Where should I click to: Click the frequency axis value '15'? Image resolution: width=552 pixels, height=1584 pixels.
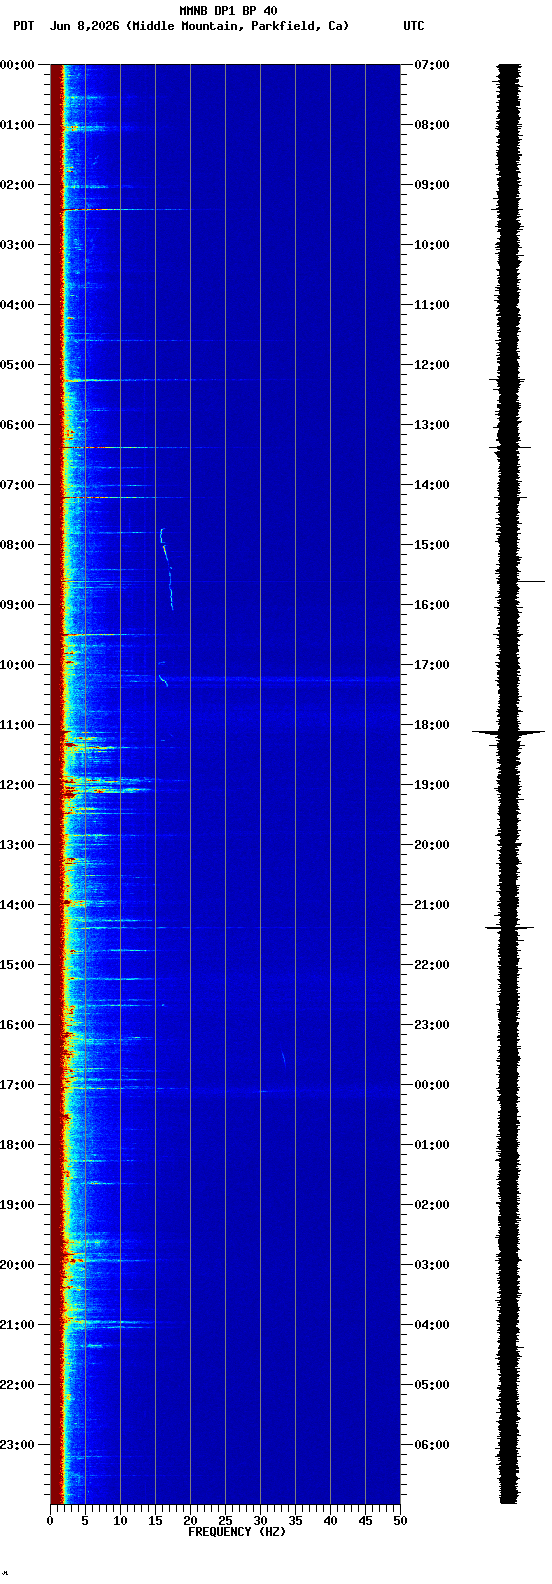[x=155, y=1521]
